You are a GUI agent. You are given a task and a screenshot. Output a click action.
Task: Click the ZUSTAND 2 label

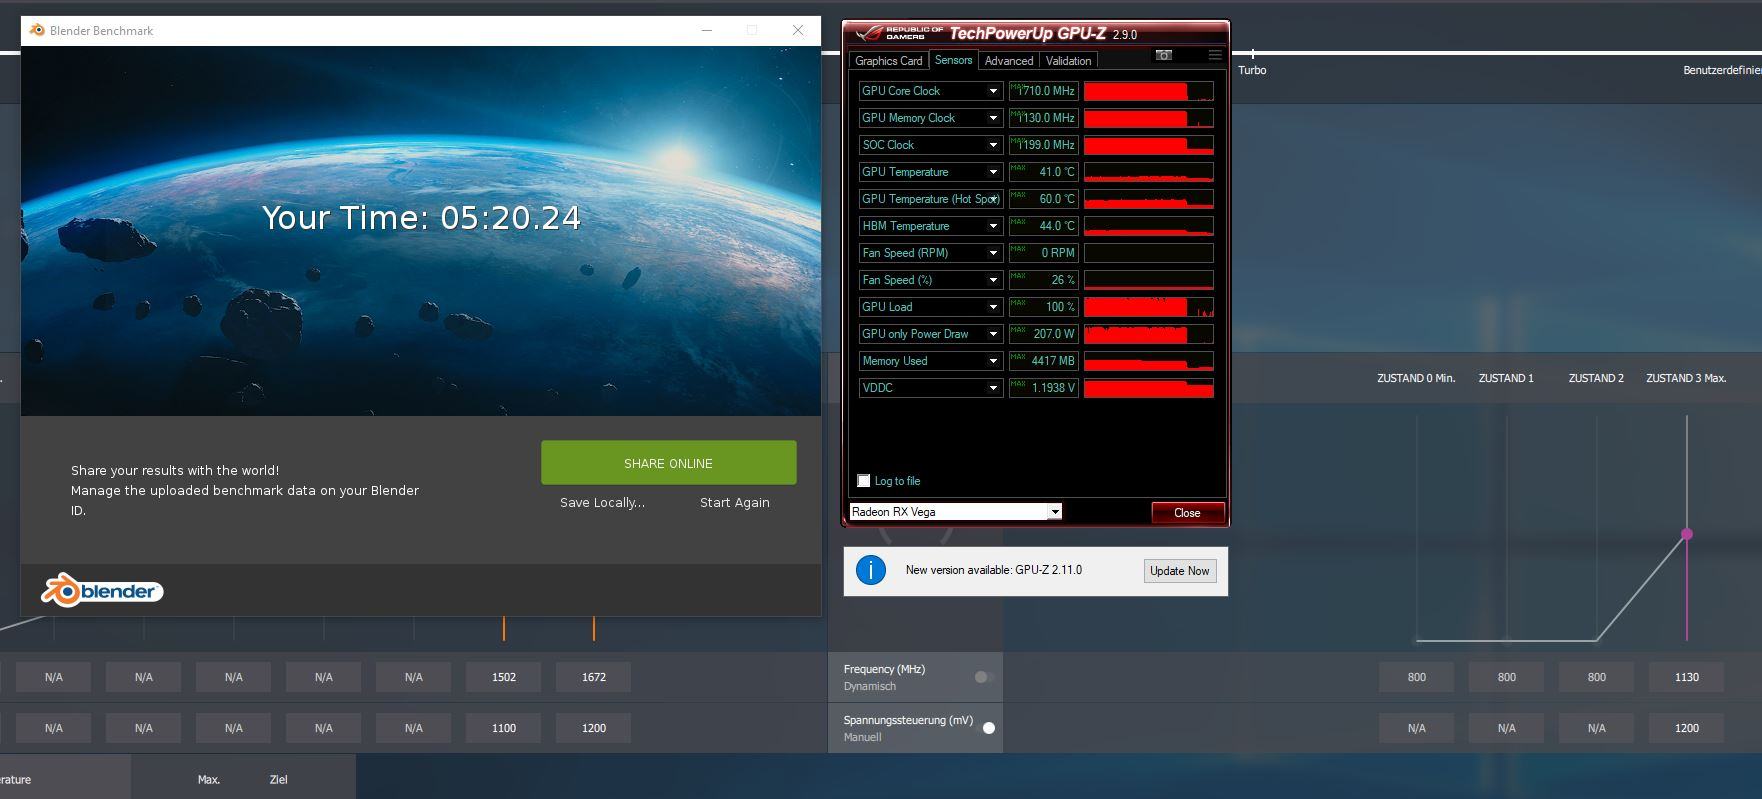(x=1596, y=378)
